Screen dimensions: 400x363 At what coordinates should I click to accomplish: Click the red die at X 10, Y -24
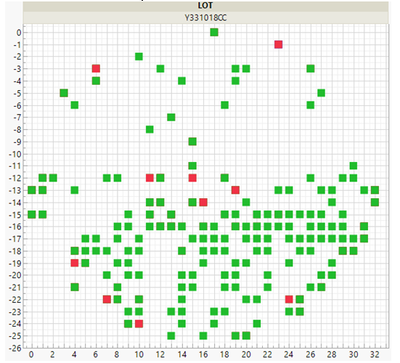(x=139, y=324)
